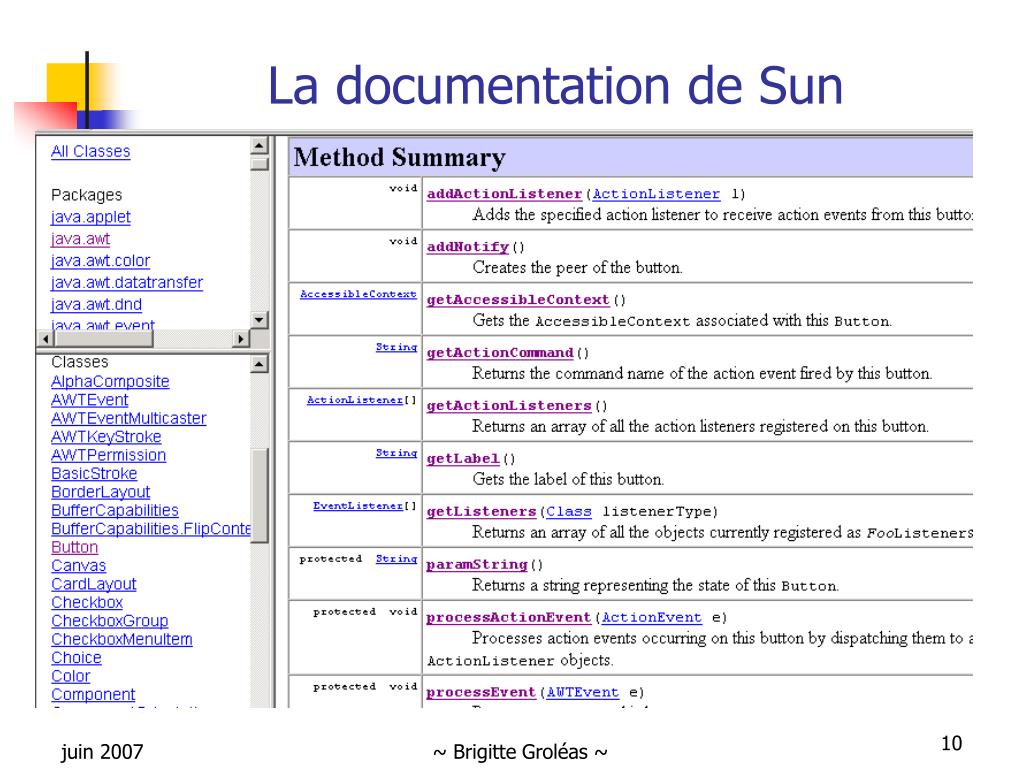Open the BufferCapabilities class link
The height and width of the screenshot is (768, 1024).
pos(115,510)
